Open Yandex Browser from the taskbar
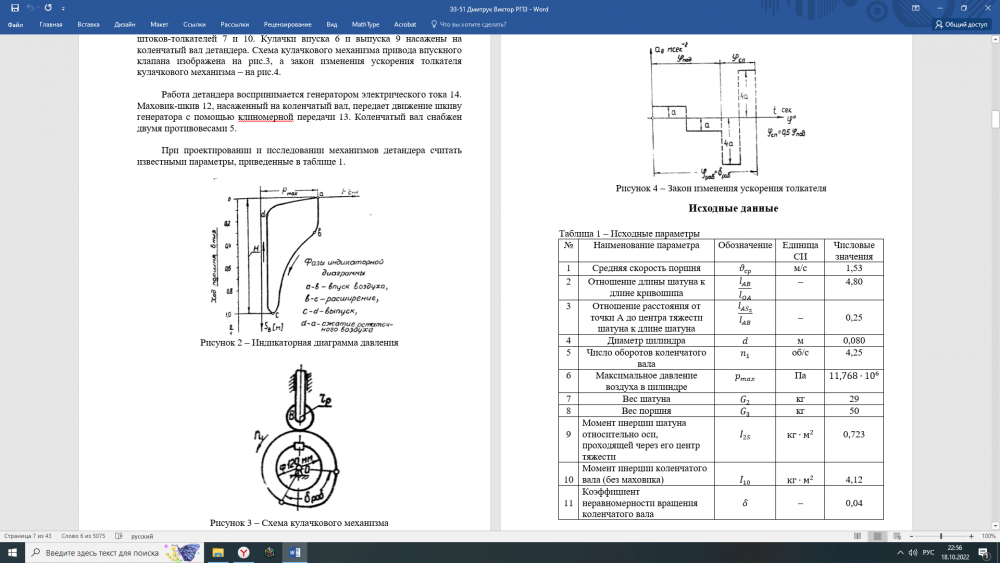 point(244,553)
